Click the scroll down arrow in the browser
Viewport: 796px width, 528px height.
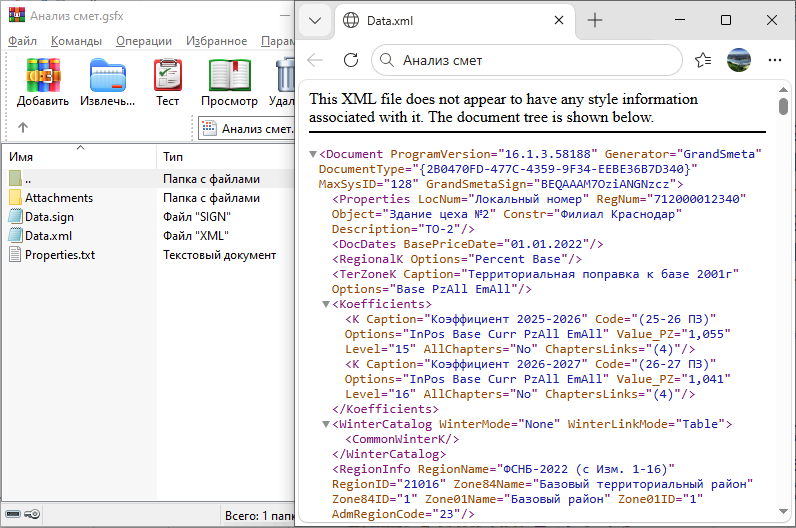pos(783,512)
